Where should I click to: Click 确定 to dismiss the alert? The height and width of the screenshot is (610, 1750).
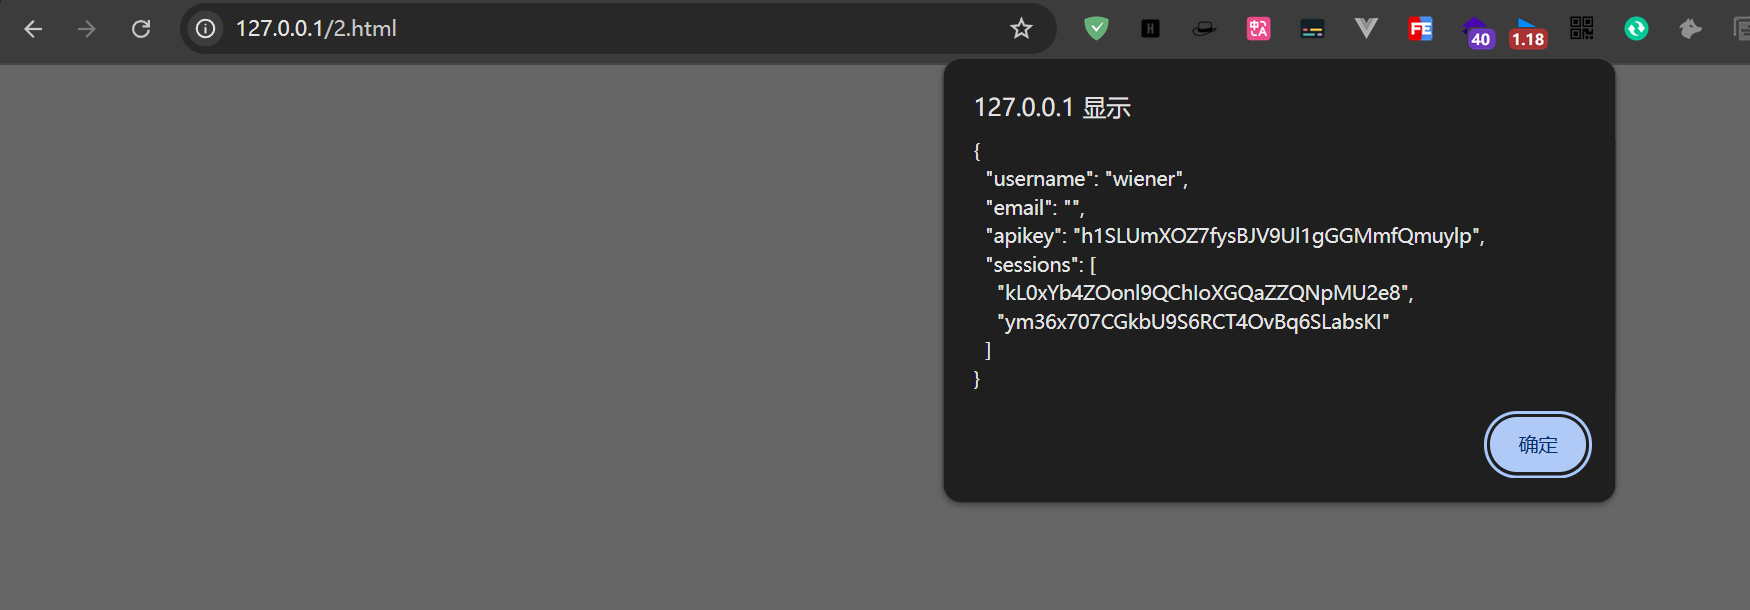tap(1537, 445)
